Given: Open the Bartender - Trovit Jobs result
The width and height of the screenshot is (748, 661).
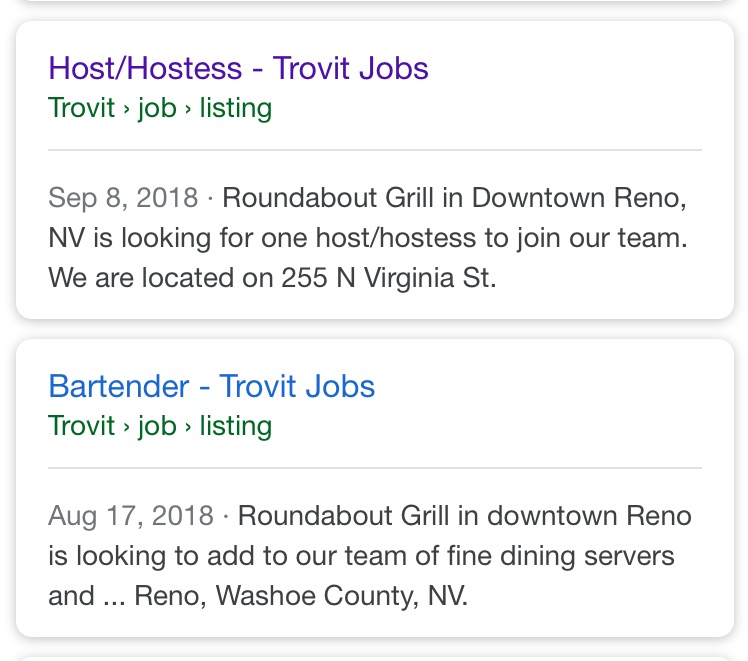Looking at the screenshot, I should [x=211, y=387].
